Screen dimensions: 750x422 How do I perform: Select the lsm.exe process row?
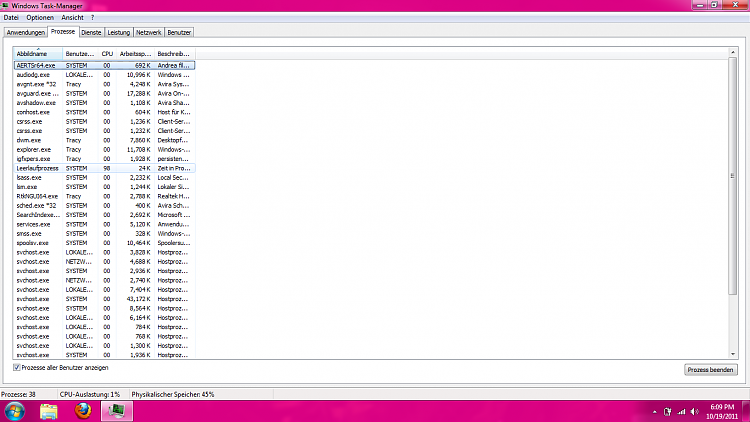click(x=104, y=187)
